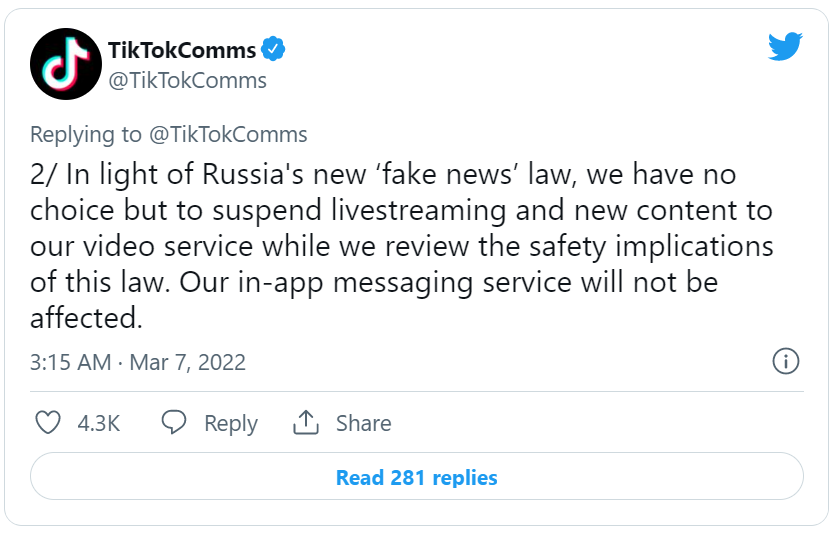The image size is (839, 537).
Task: Open the Twitter bird logo
Action: pyautogui.click(x=785, y=48)
